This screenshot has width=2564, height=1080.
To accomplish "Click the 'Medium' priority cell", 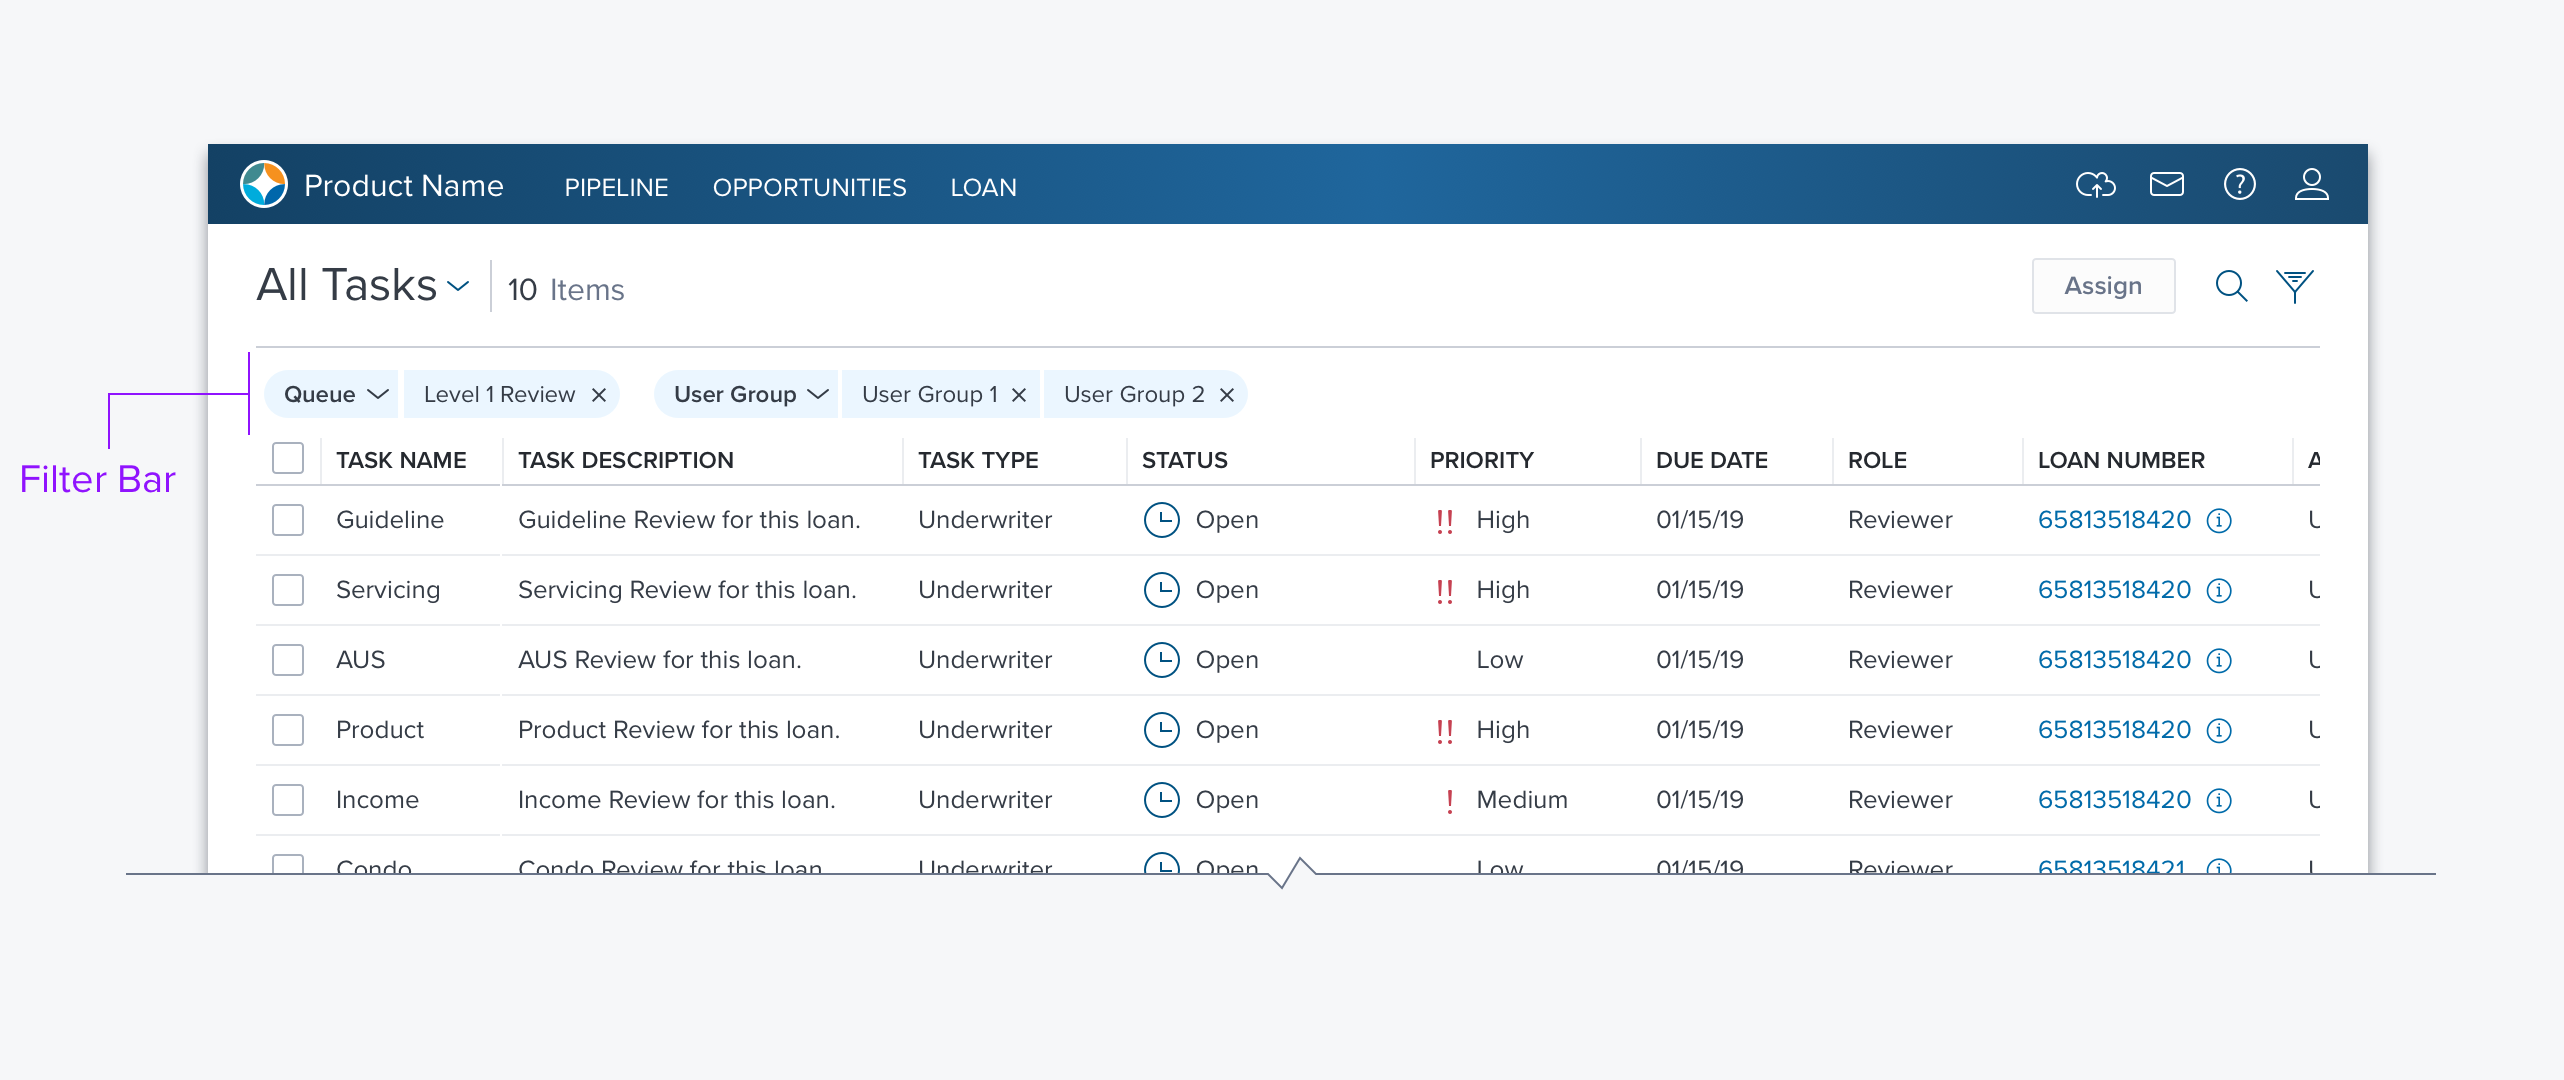I will [x=1522, y=800].
